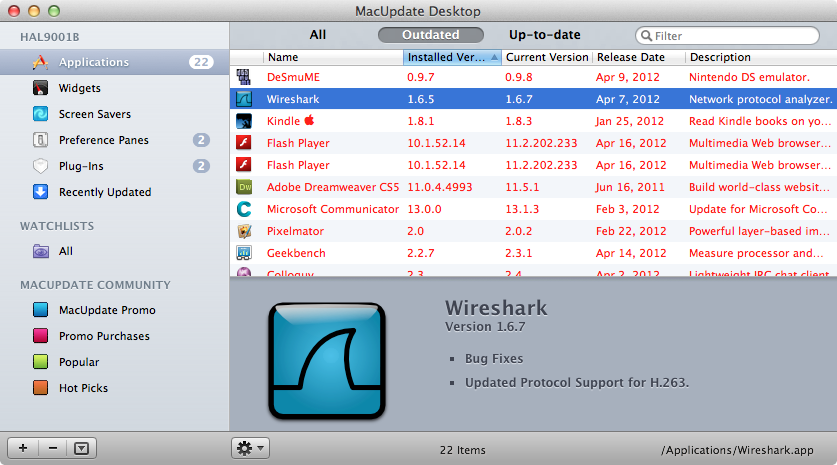This screenshot has width=837, height=465.
Task: Click the /Applications/Wireshark.app path text
Action: pyautogui.click(x=737, y=450)
